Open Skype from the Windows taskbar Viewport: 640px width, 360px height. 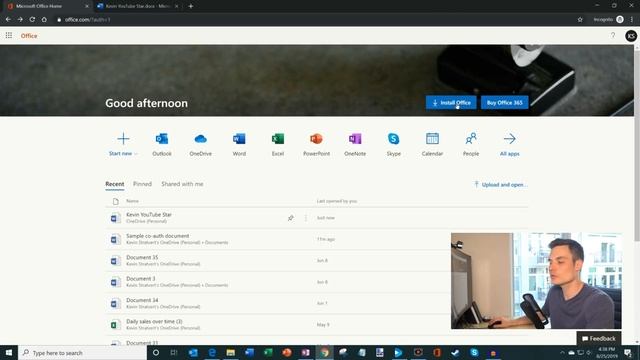point(474,353)
